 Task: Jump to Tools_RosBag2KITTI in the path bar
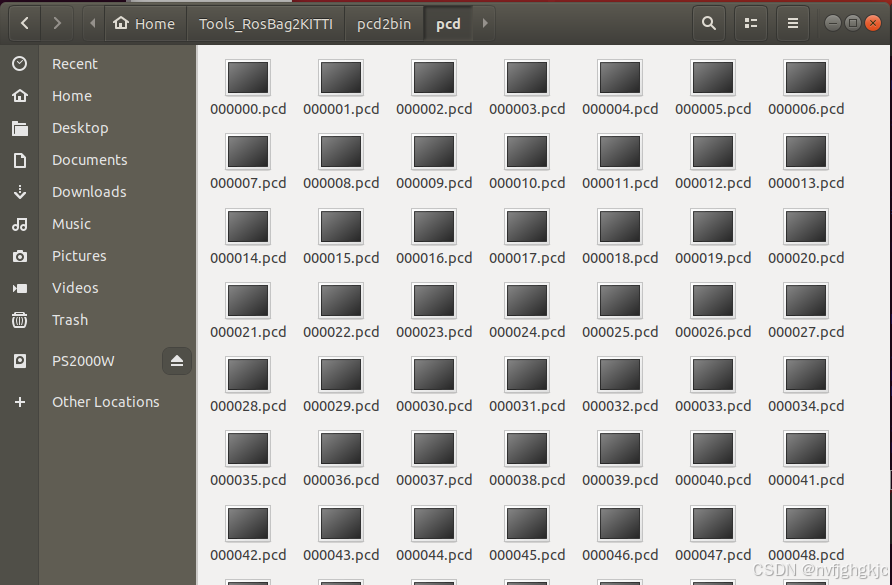266,23
